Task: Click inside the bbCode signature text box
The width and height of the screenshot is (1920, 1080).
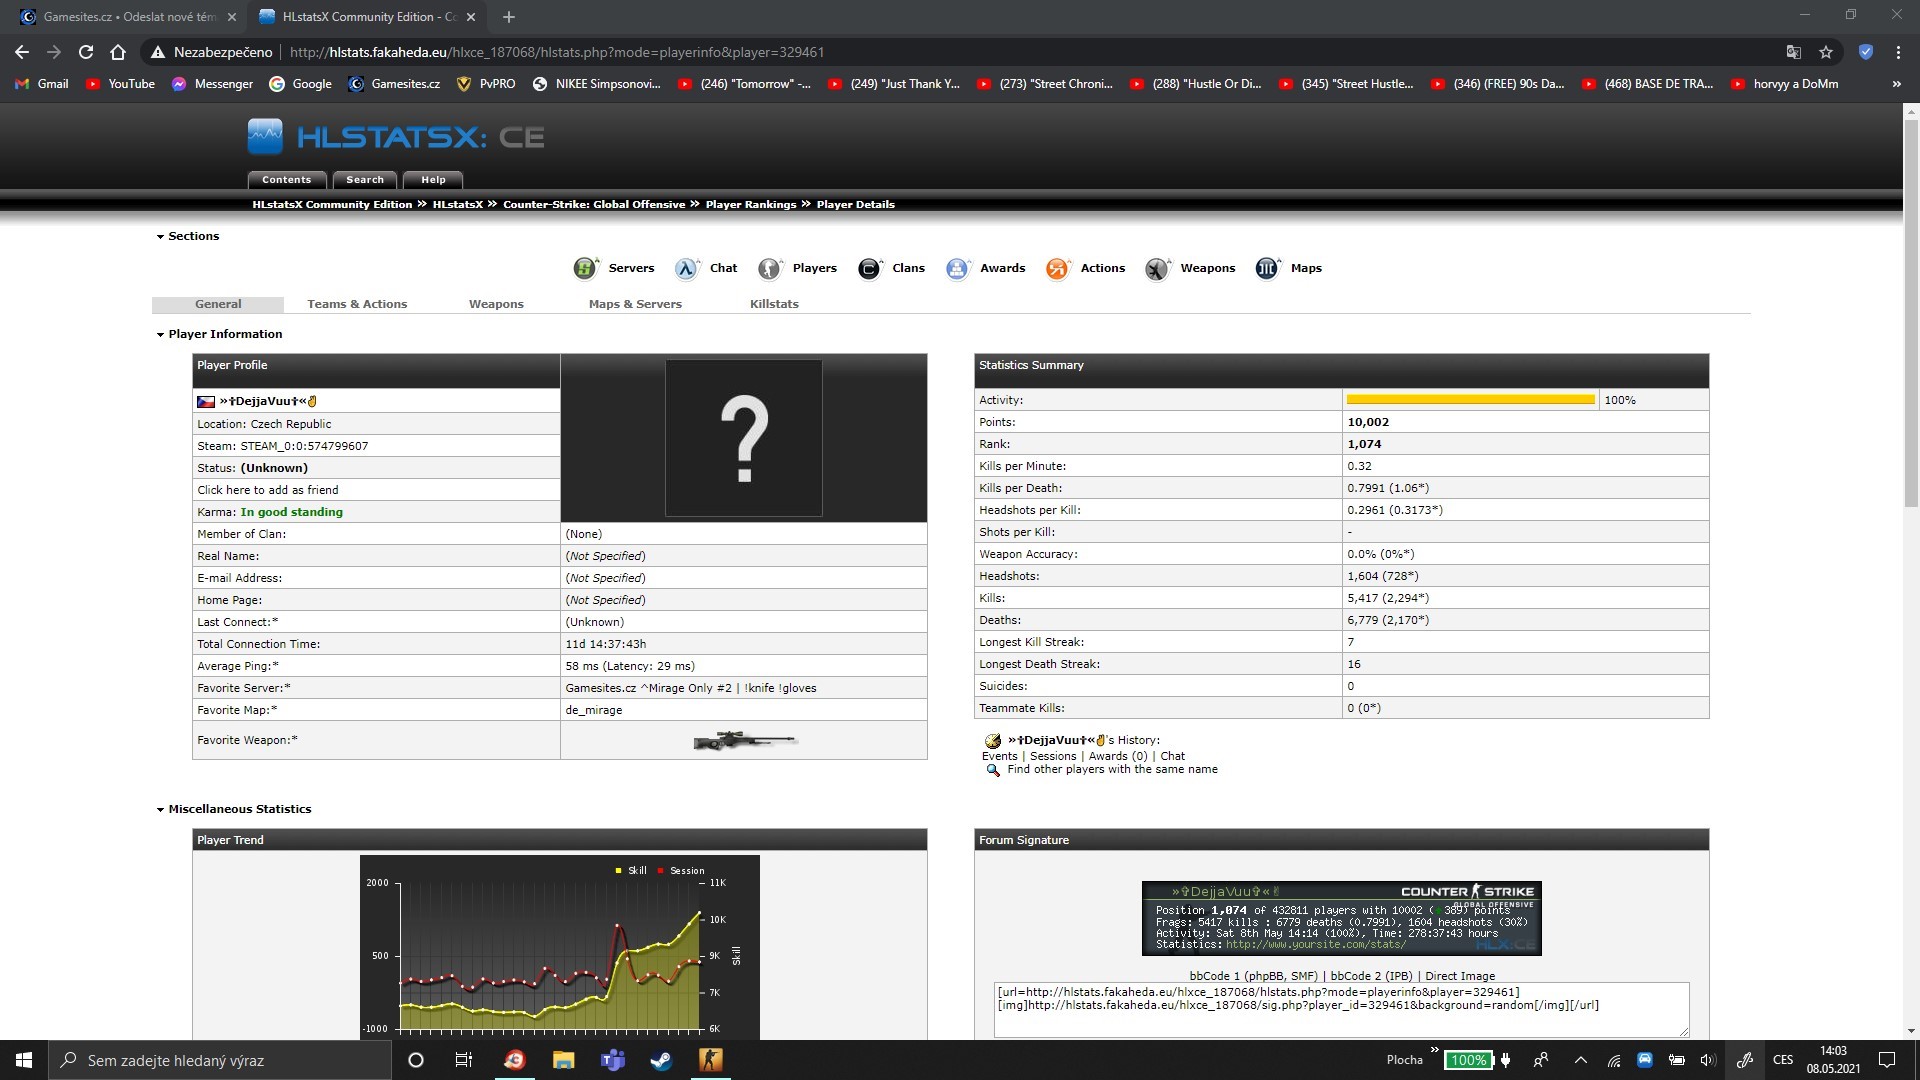Action: click(x=1340, y=1010)
